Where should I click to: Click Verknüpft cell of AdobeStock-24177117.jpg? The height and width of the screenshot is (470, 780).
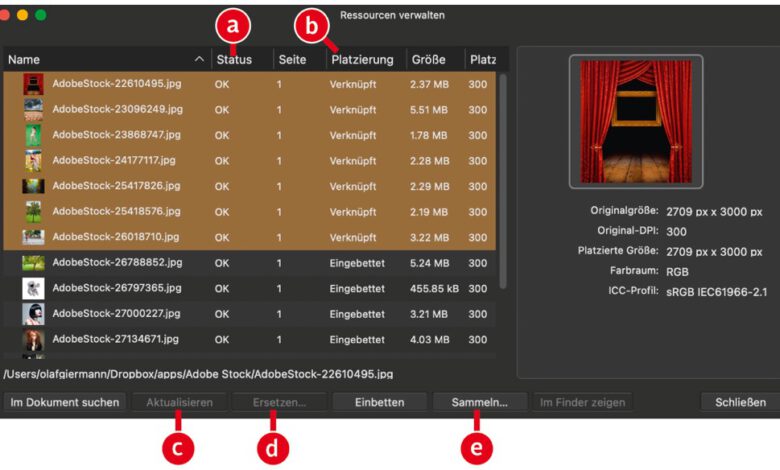(353, 161)
